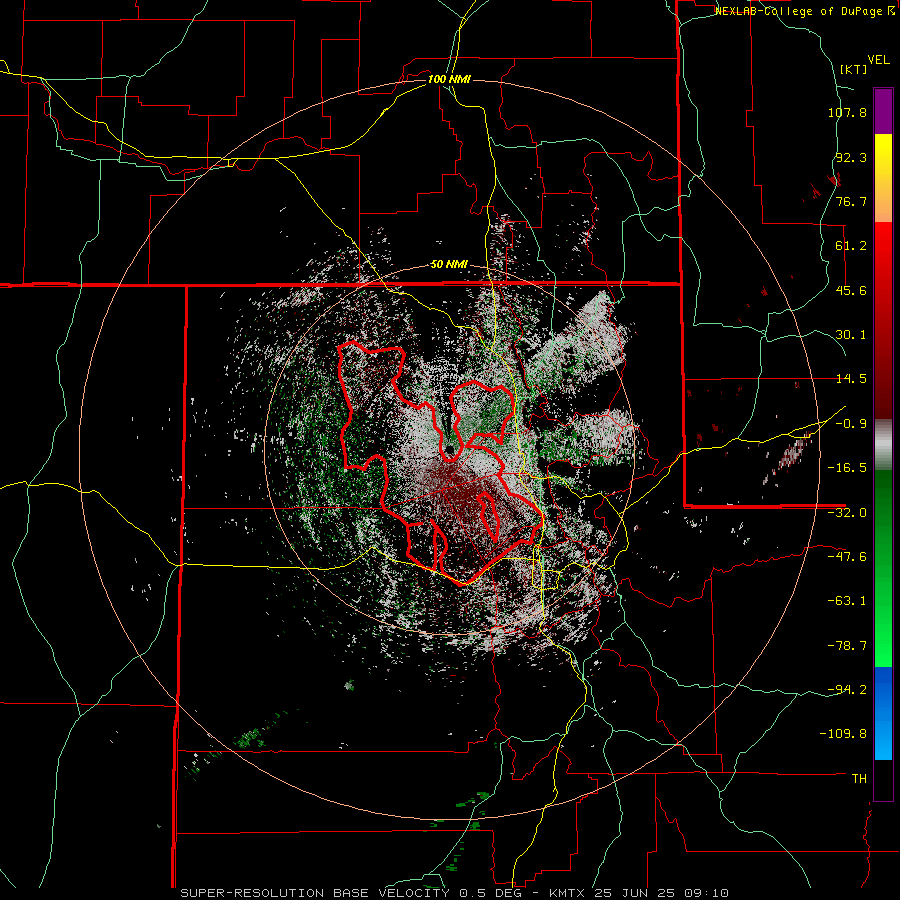Select the 30.1 scale value
Screen dimensions: 900x900
851,335
